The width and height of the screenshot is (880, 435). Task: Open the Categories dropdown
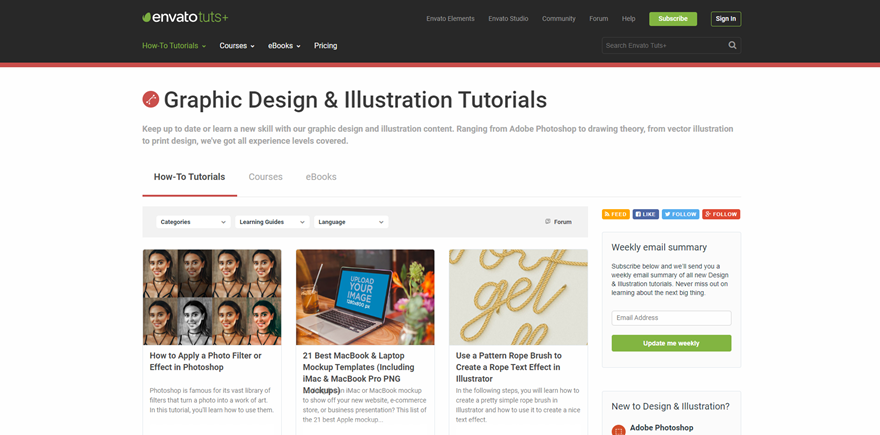[x=193, y=222]
